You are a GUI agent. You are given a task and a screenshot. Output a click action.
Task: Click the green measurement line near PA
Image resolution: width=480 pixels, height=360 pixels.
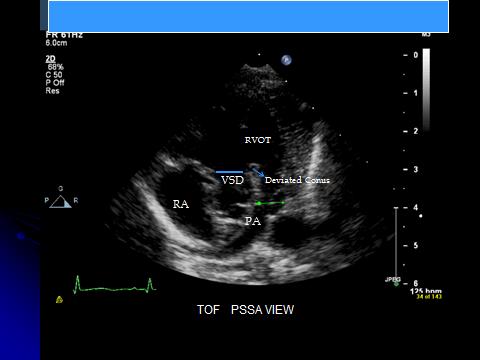[270, 203]
